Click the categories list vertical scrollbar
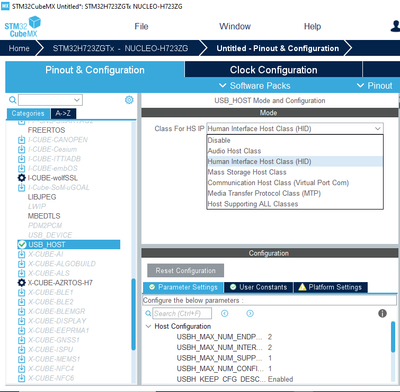 134,314
